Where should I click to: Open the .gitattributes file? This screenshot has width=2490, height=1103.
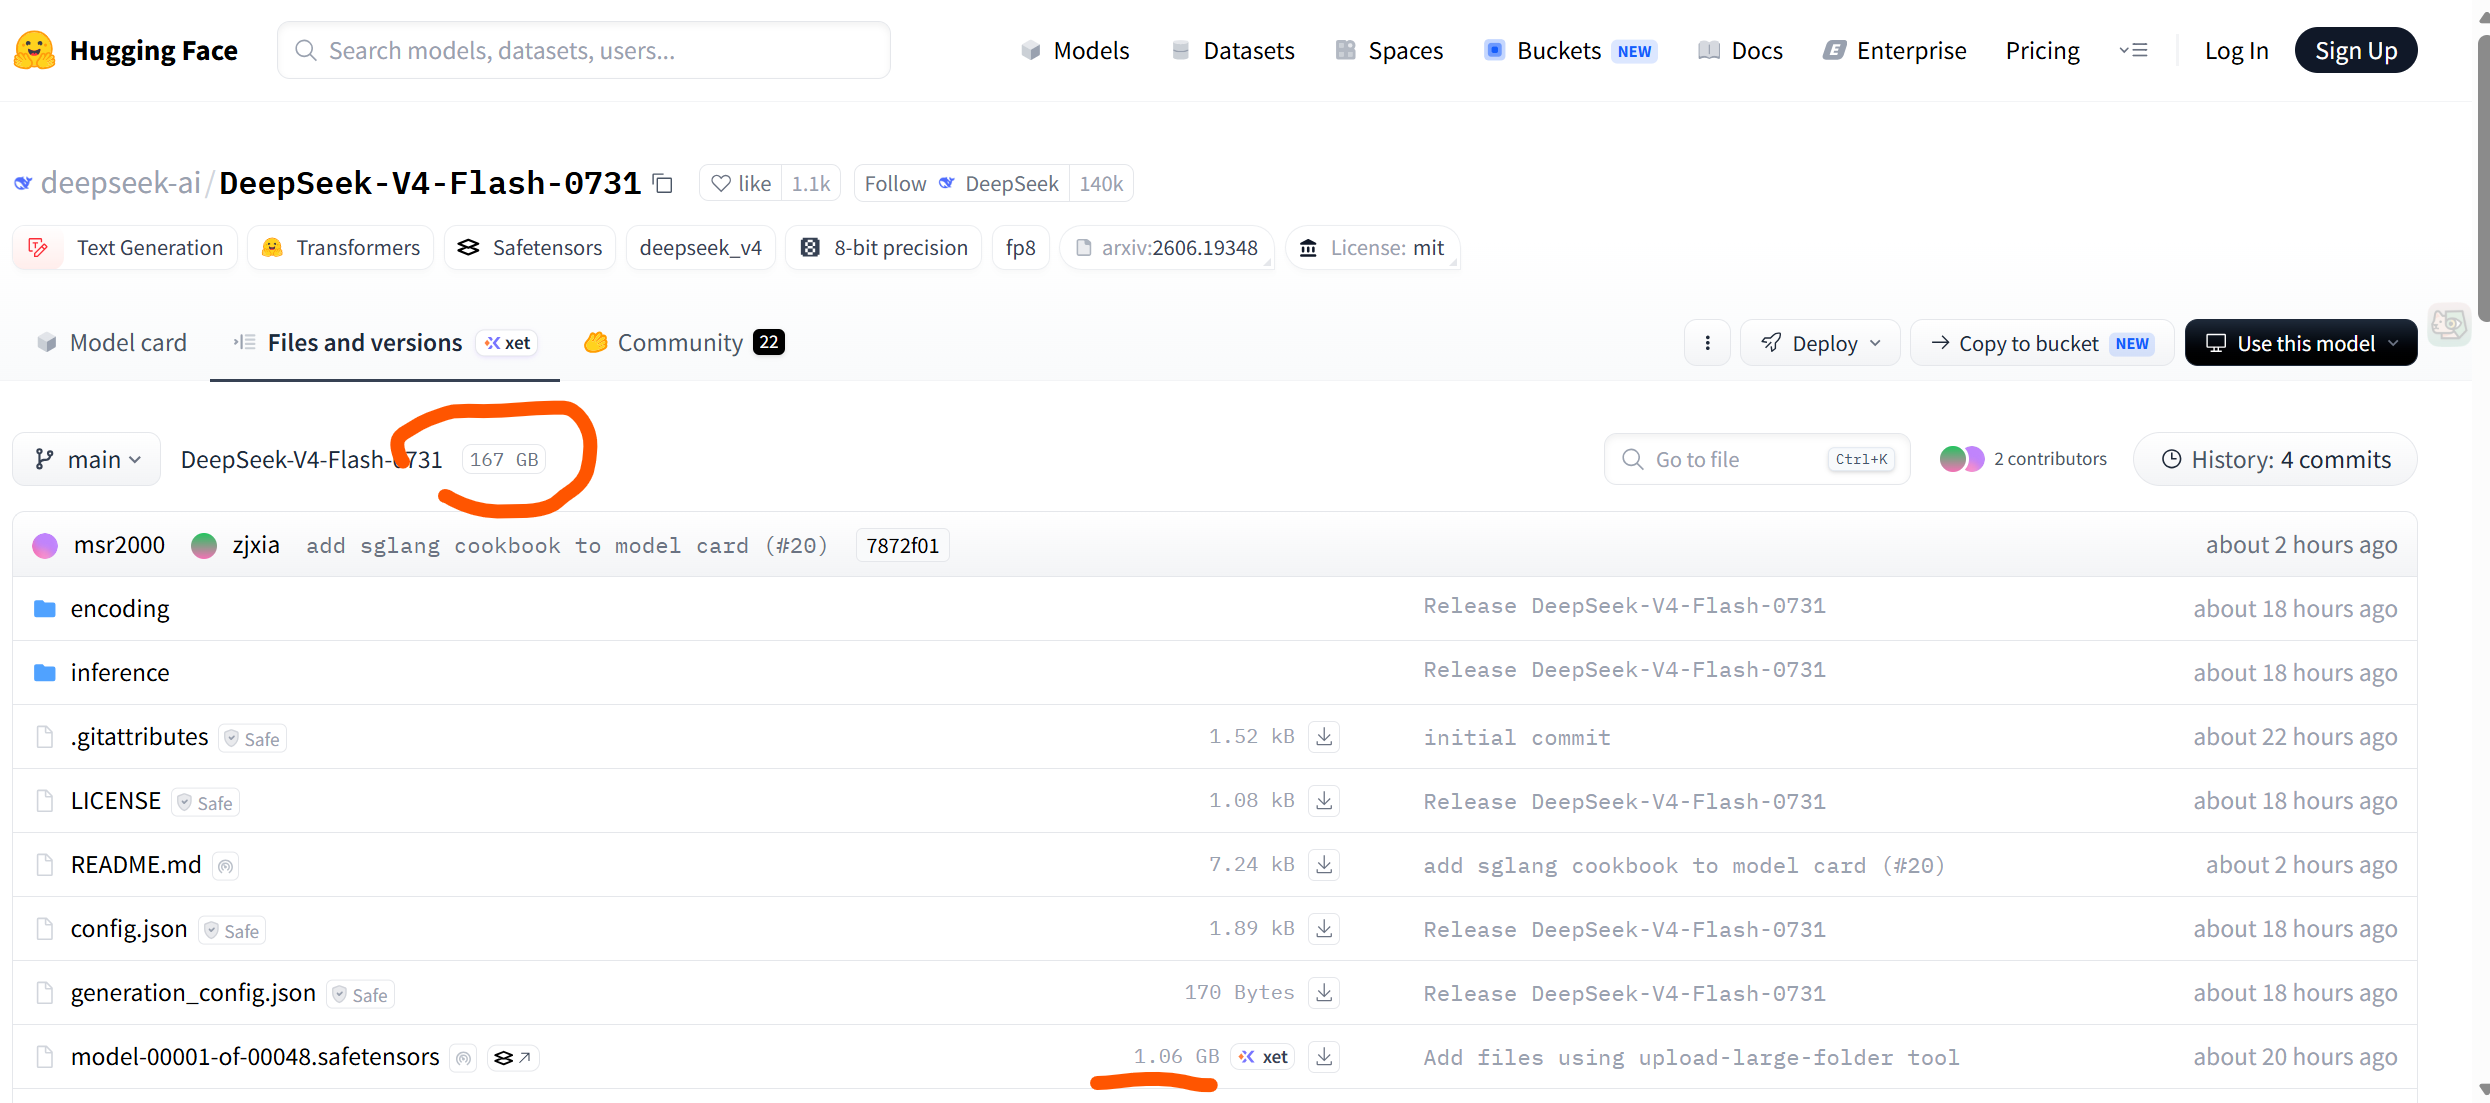(x=140, y=737)
